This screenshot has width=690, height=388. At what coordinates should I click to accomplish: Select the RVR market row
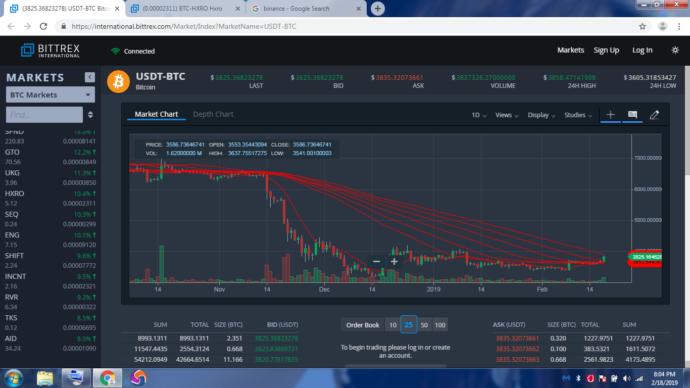click(x=50, y=302)
